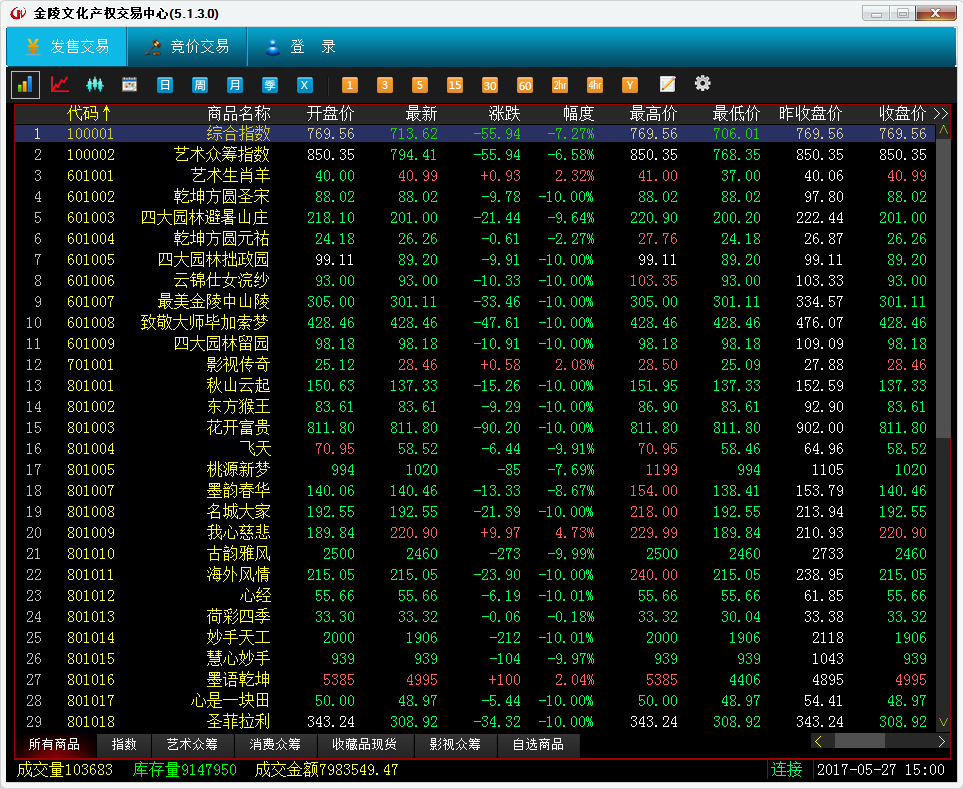Switch to the 自选商品 bottom tab
The height and width of the screenshot is (789, 963).
click(538, 745)
